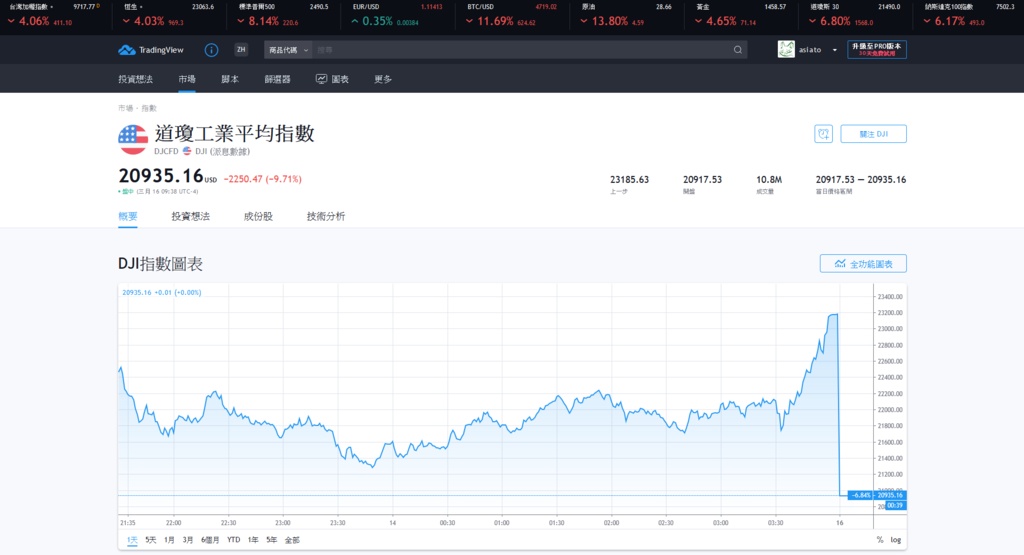The height and width of the screenshot is (555, 1024).
Task: Switch to the 概要 tab
Action: click(128, 216)
